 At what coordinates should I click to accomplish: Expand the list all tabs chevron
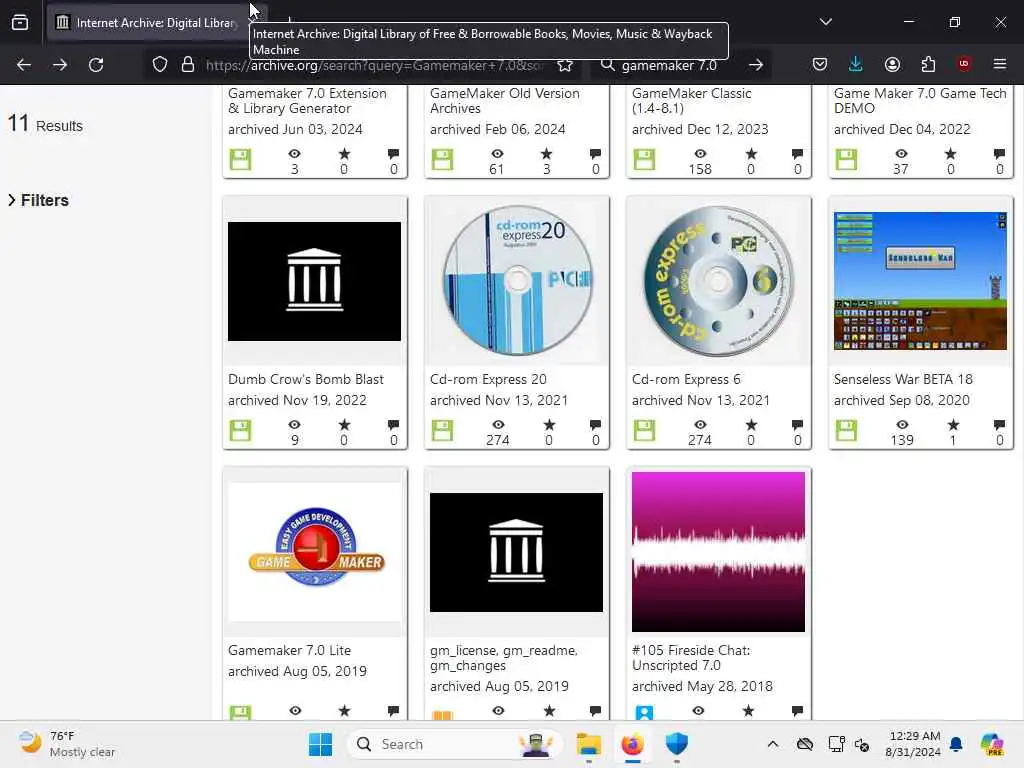(826, 22)
